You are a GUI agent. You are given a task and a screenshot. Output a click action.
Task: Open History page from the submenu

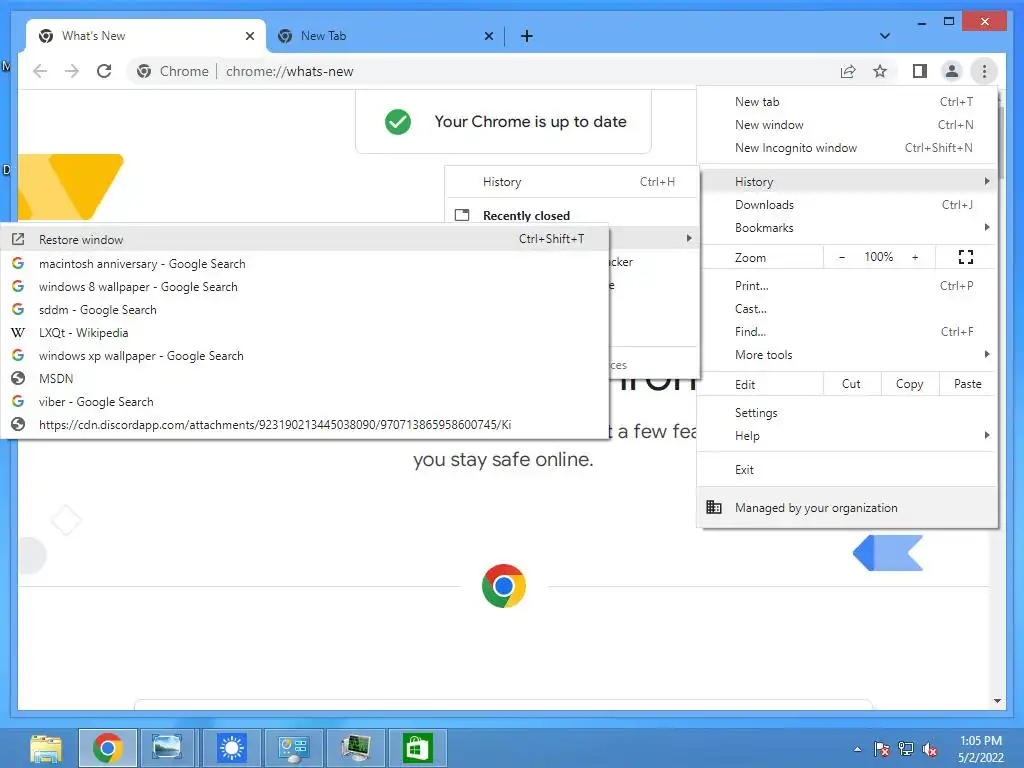coord(572,182)
